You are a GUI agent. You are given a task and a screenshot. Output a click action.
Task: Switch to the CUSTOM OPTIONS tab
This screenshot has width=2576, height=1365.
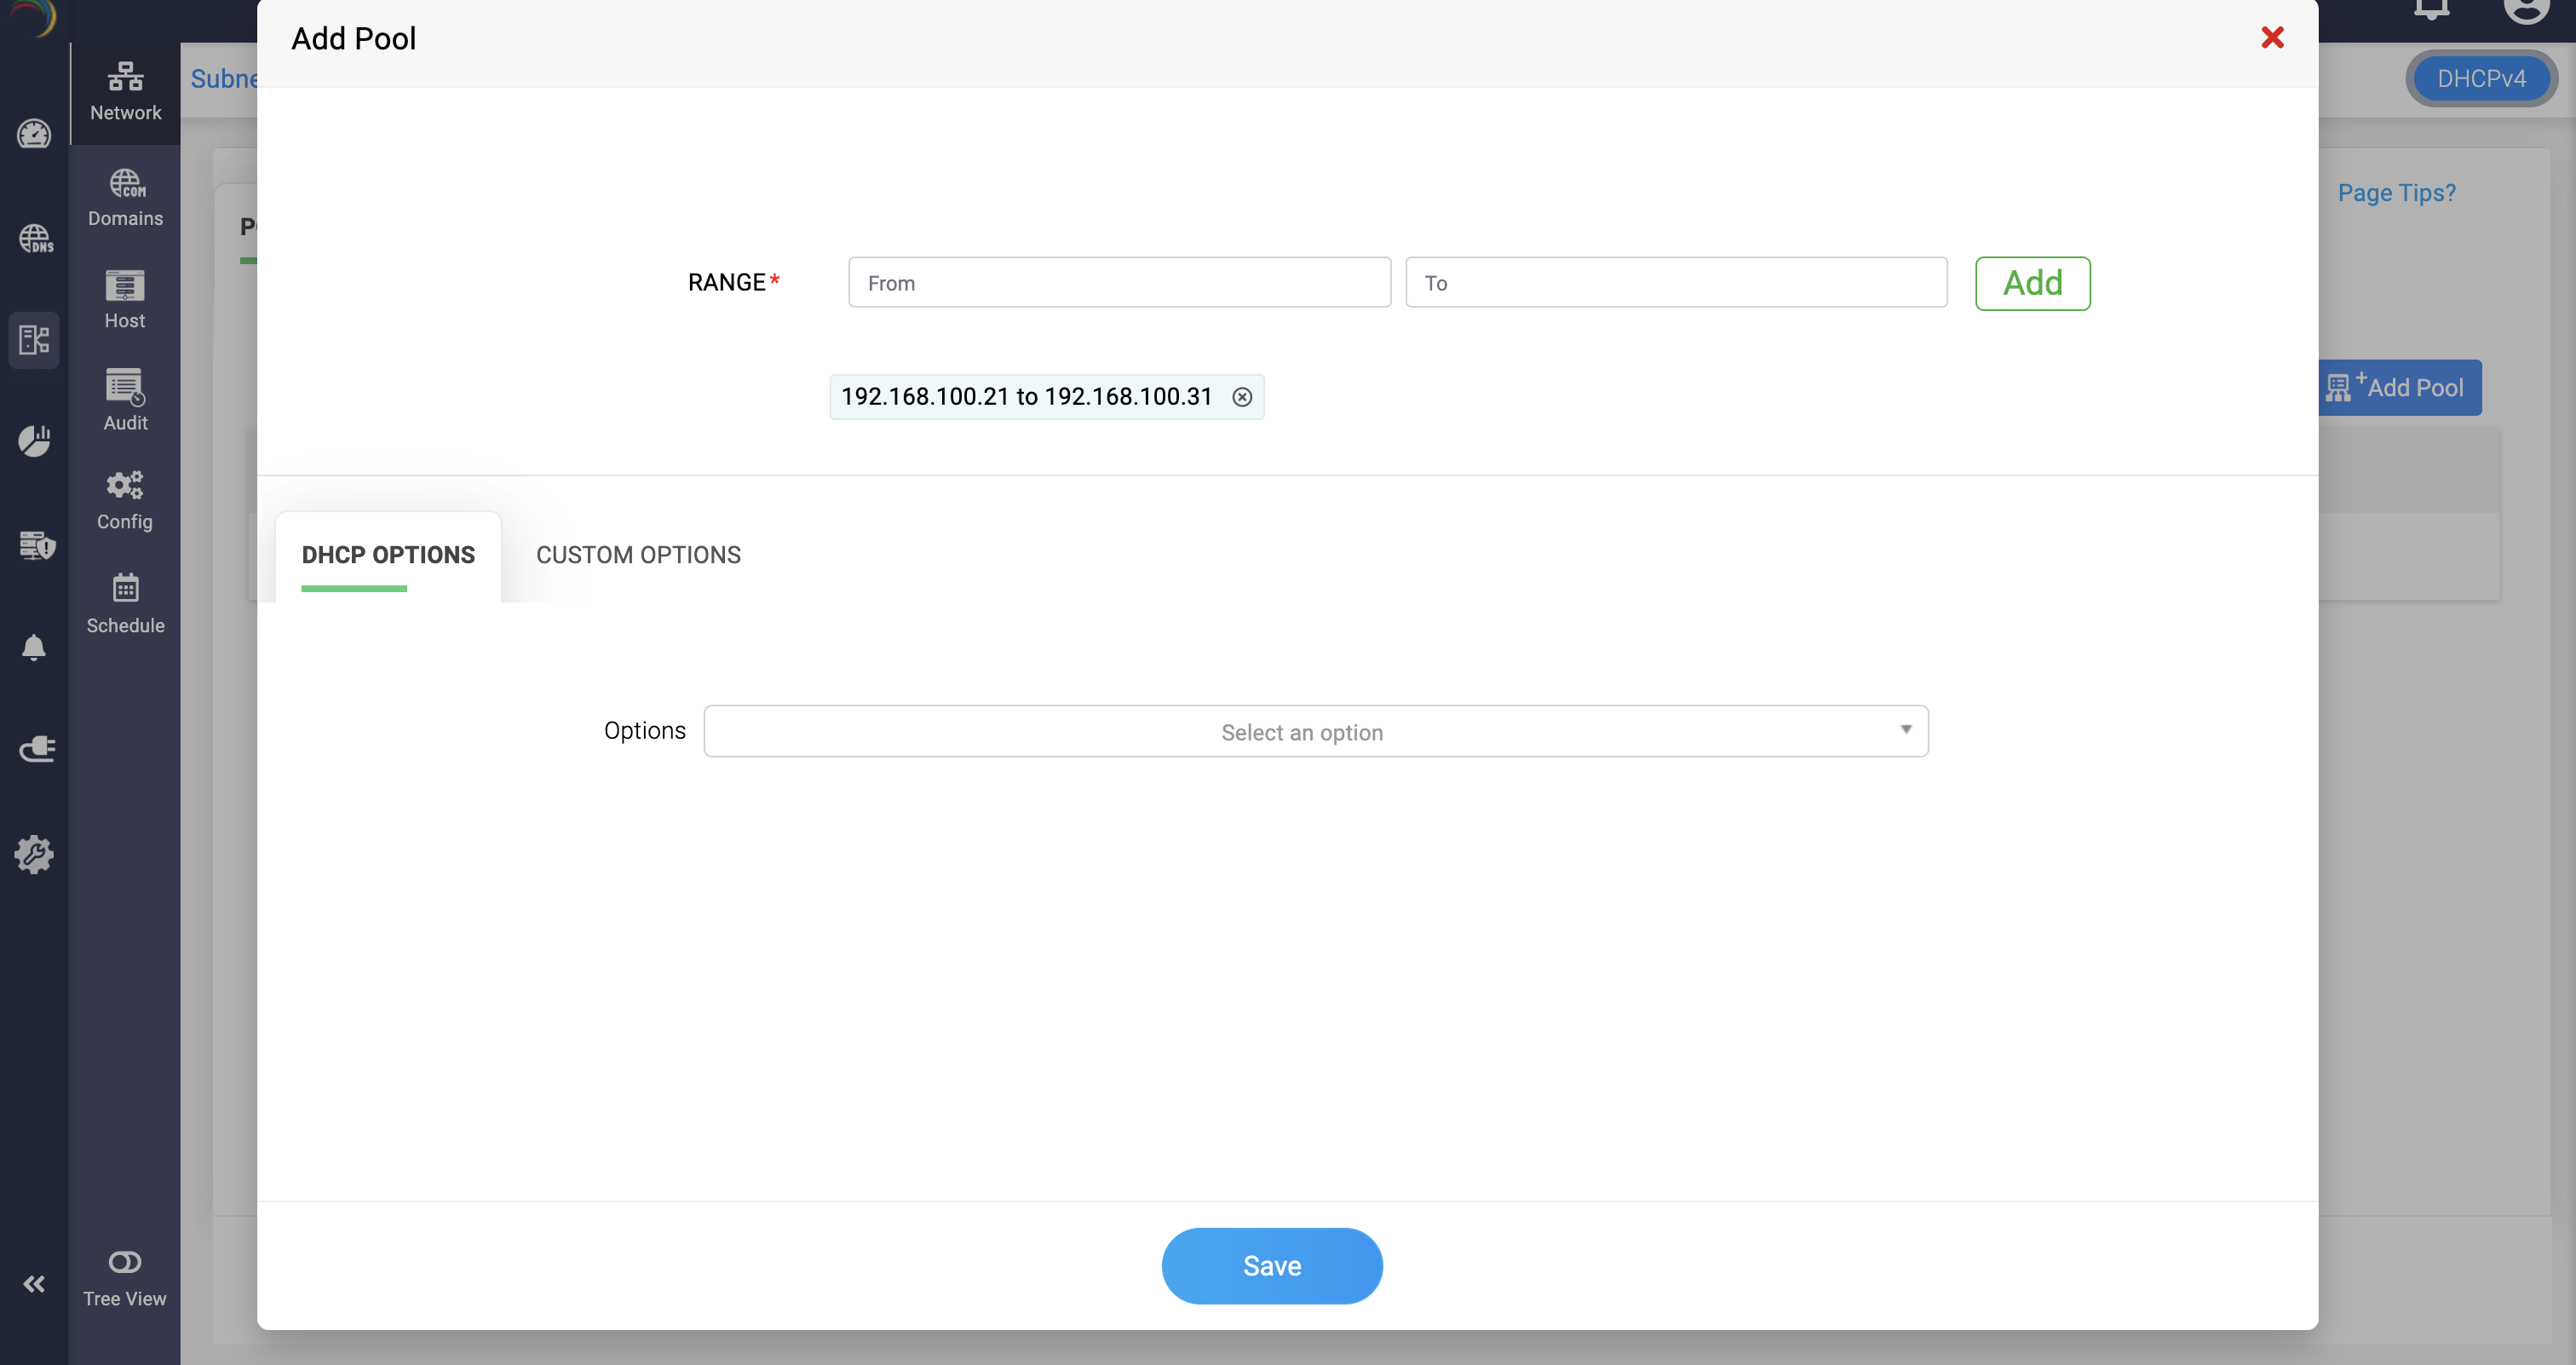638,555
